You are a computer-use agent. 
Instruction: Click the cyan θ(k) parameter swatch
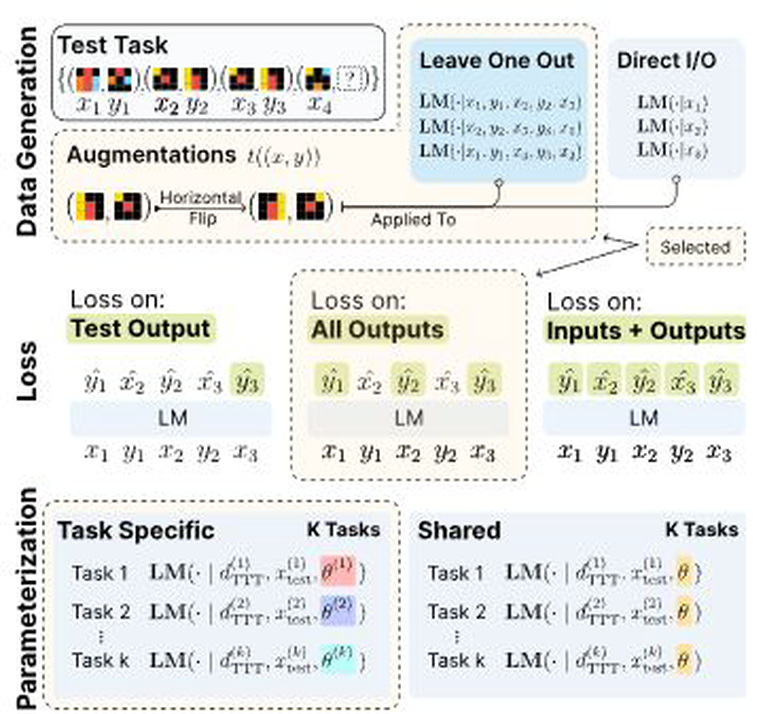point(338,659)
